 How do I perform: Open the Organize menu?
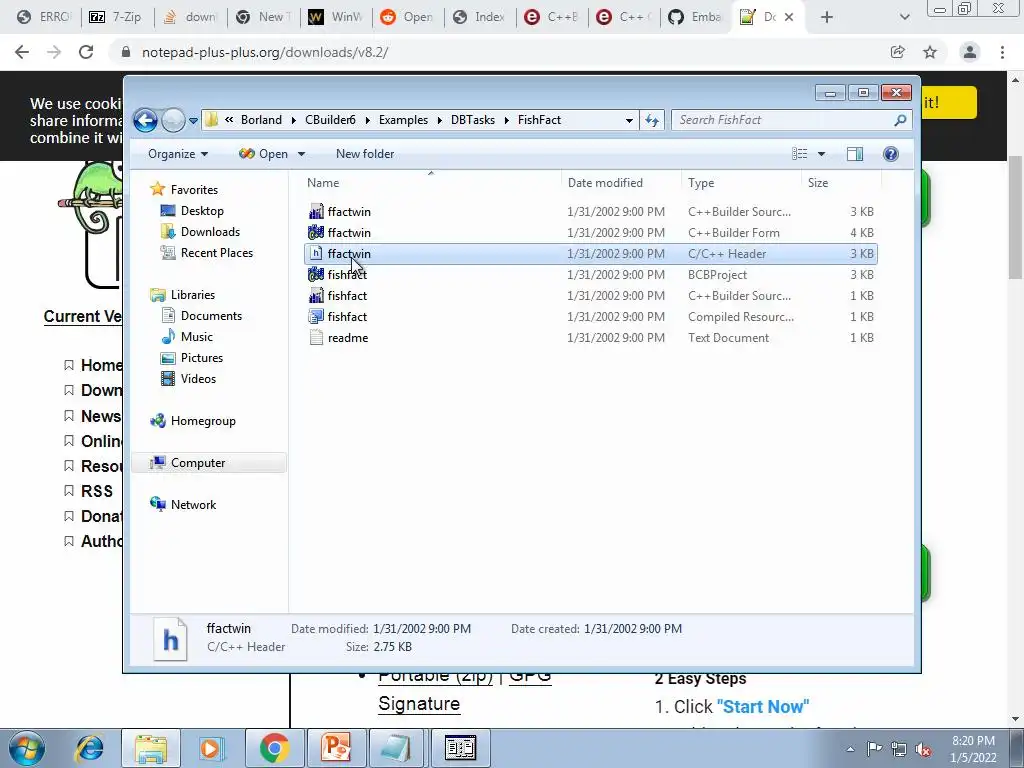(178, 154)
